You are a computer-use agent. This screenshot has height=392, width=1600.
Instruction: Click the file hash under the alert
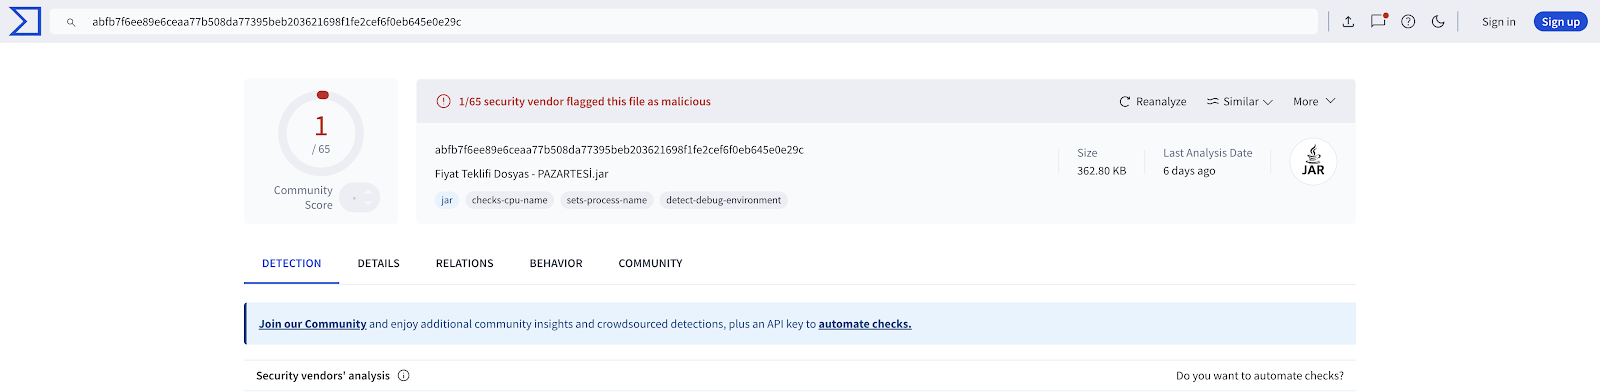619,150
